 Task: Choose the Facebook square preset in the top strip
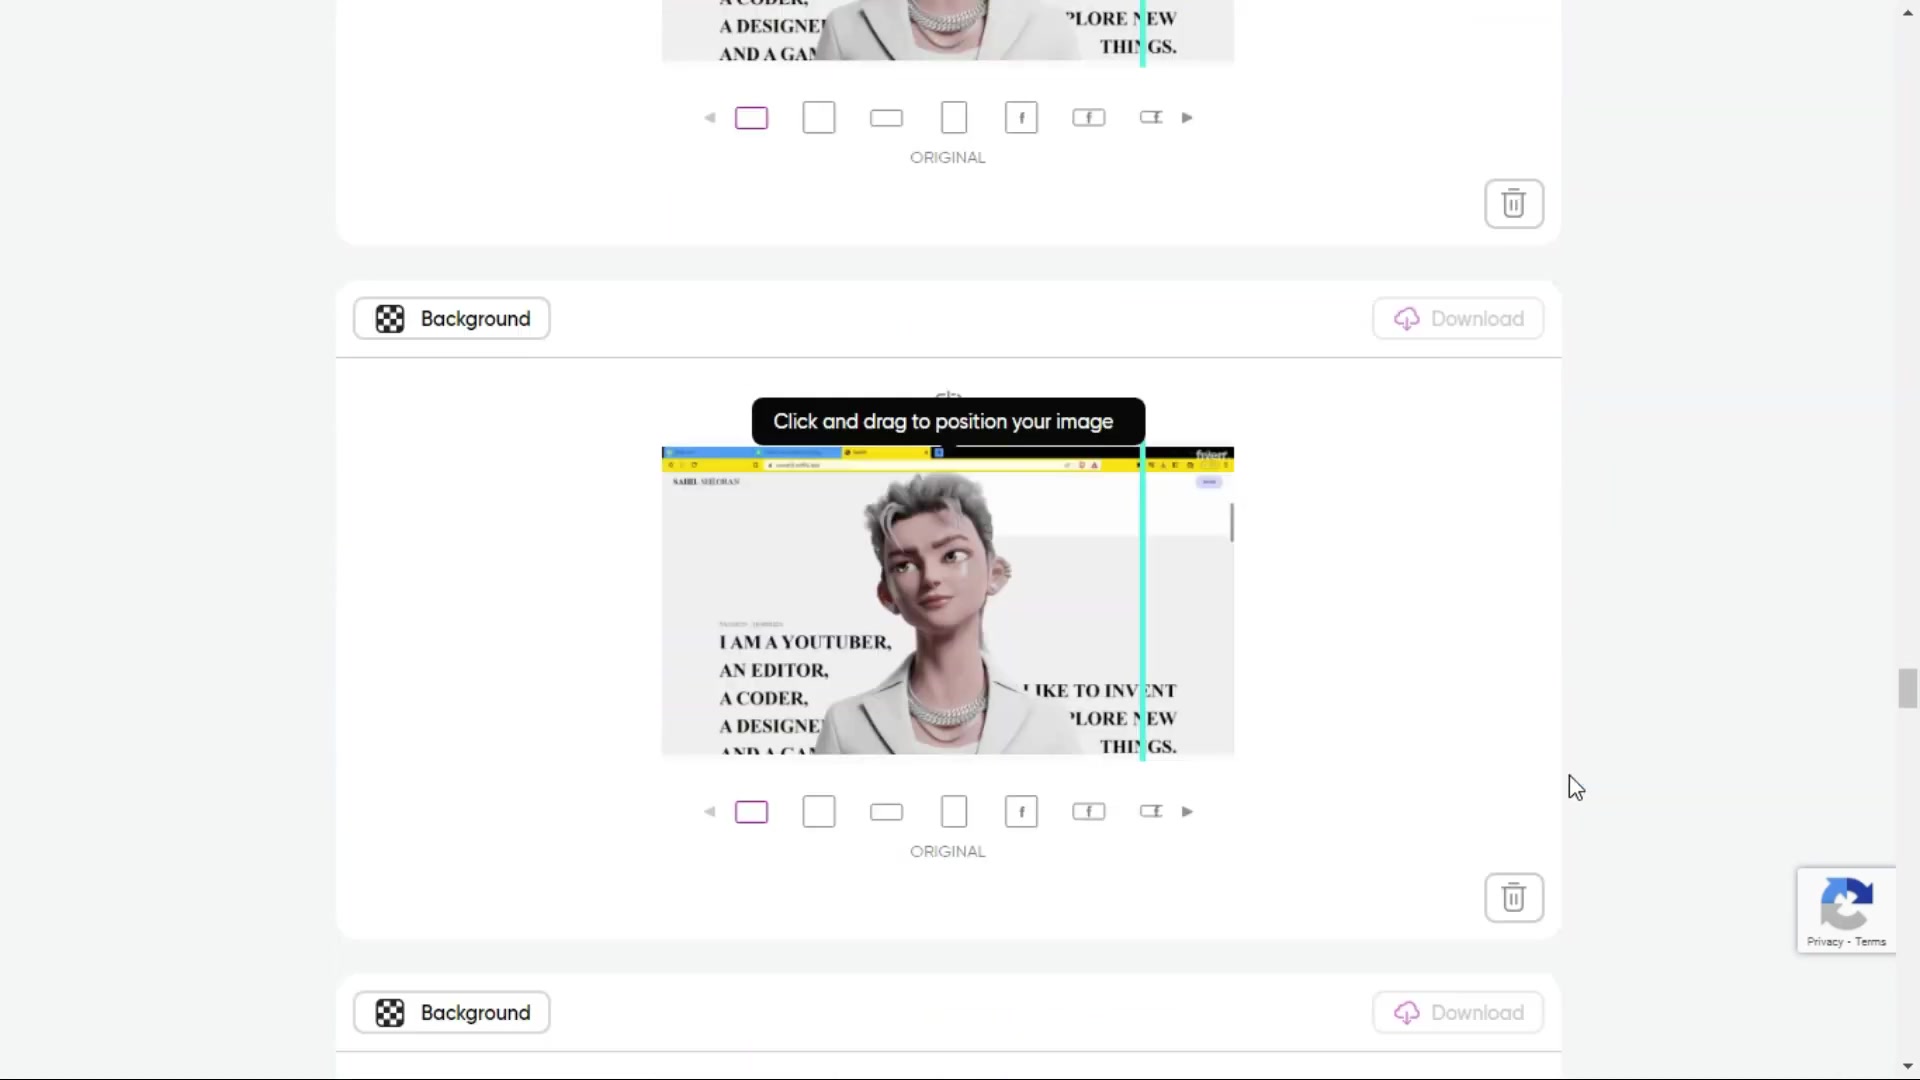coord(1021,118)
